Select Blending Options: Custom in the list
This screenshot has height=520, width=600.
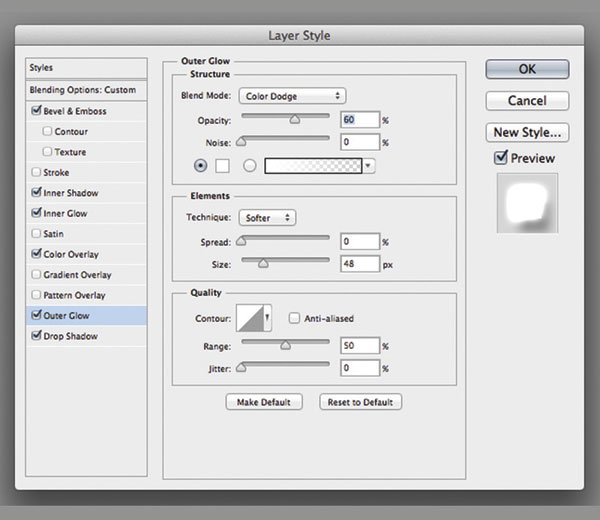83,90
